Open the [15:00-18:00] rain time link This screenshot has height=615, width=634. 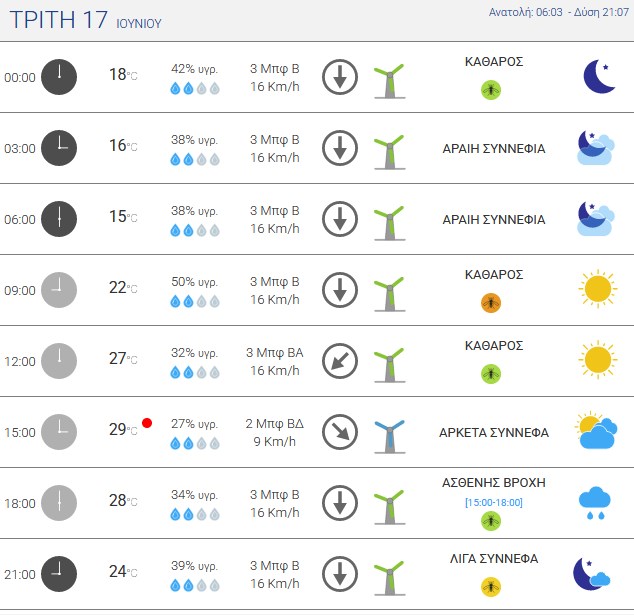[x=494, y=503]
